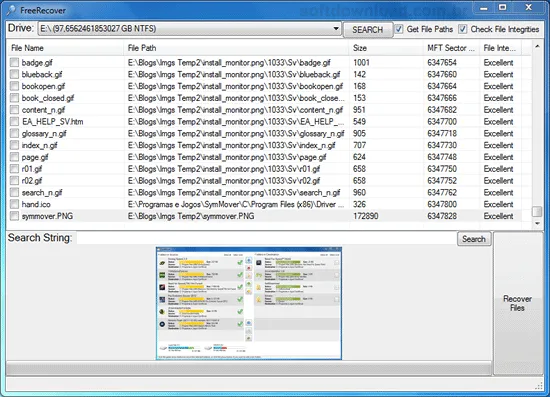The image size is (550, 397).
Task: Click MFT sector value 6347654
Action: pos(442,62)
